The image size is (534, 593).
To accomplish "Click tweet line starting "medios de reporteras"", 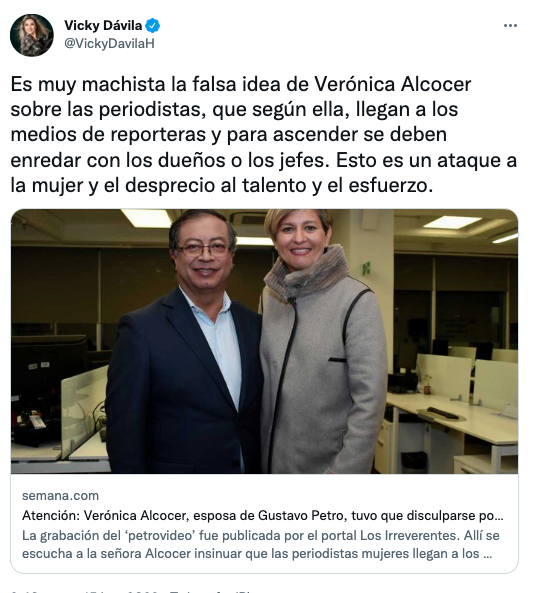I will click(x=229, y=135).
